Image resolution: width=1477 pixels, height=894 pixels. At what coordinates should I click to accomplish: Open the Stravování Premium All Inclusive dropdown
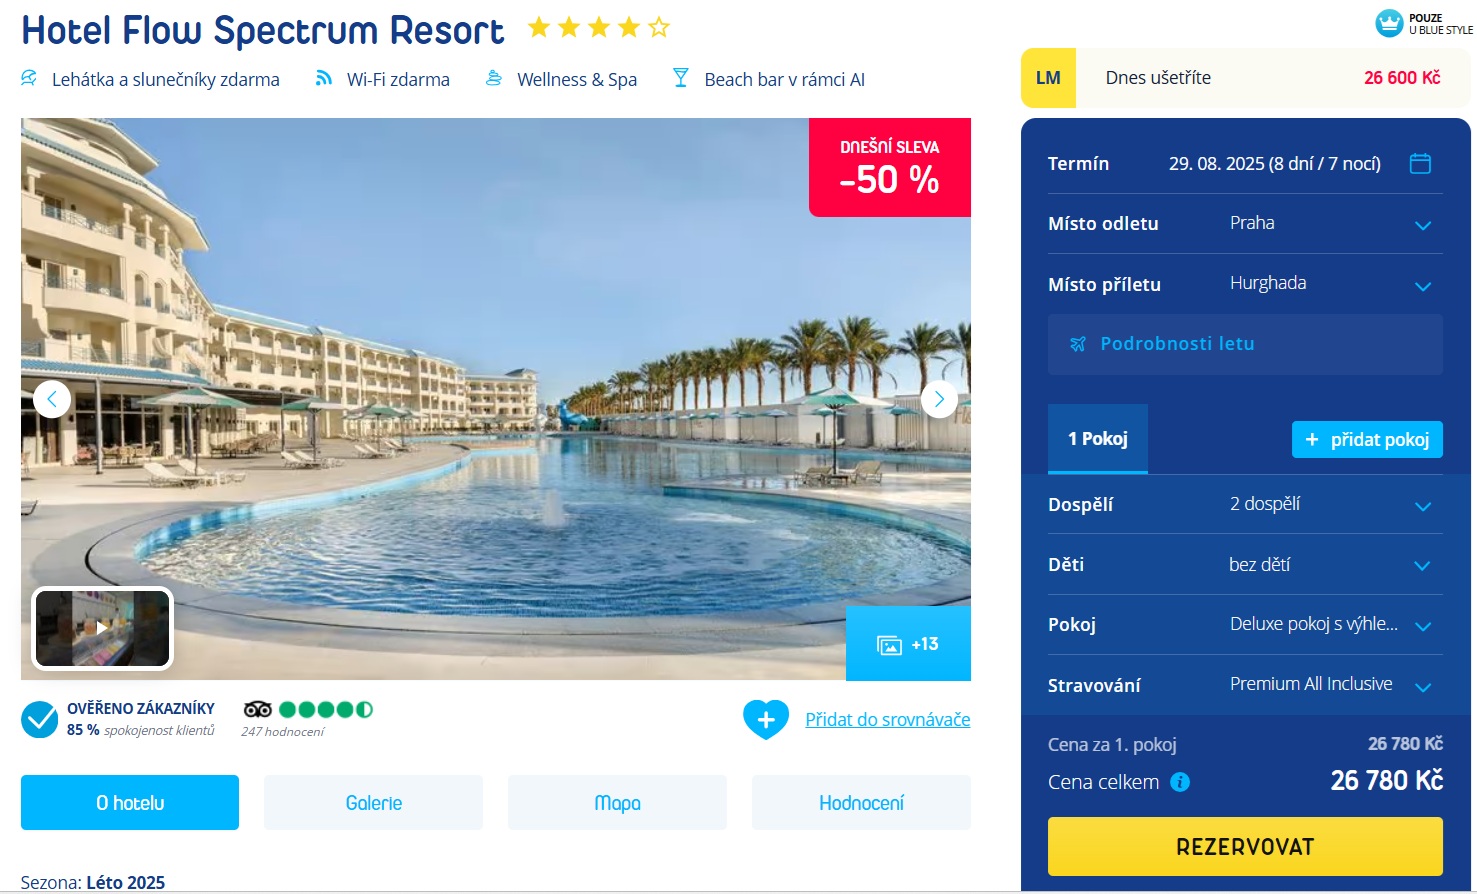click(1245, 685)
